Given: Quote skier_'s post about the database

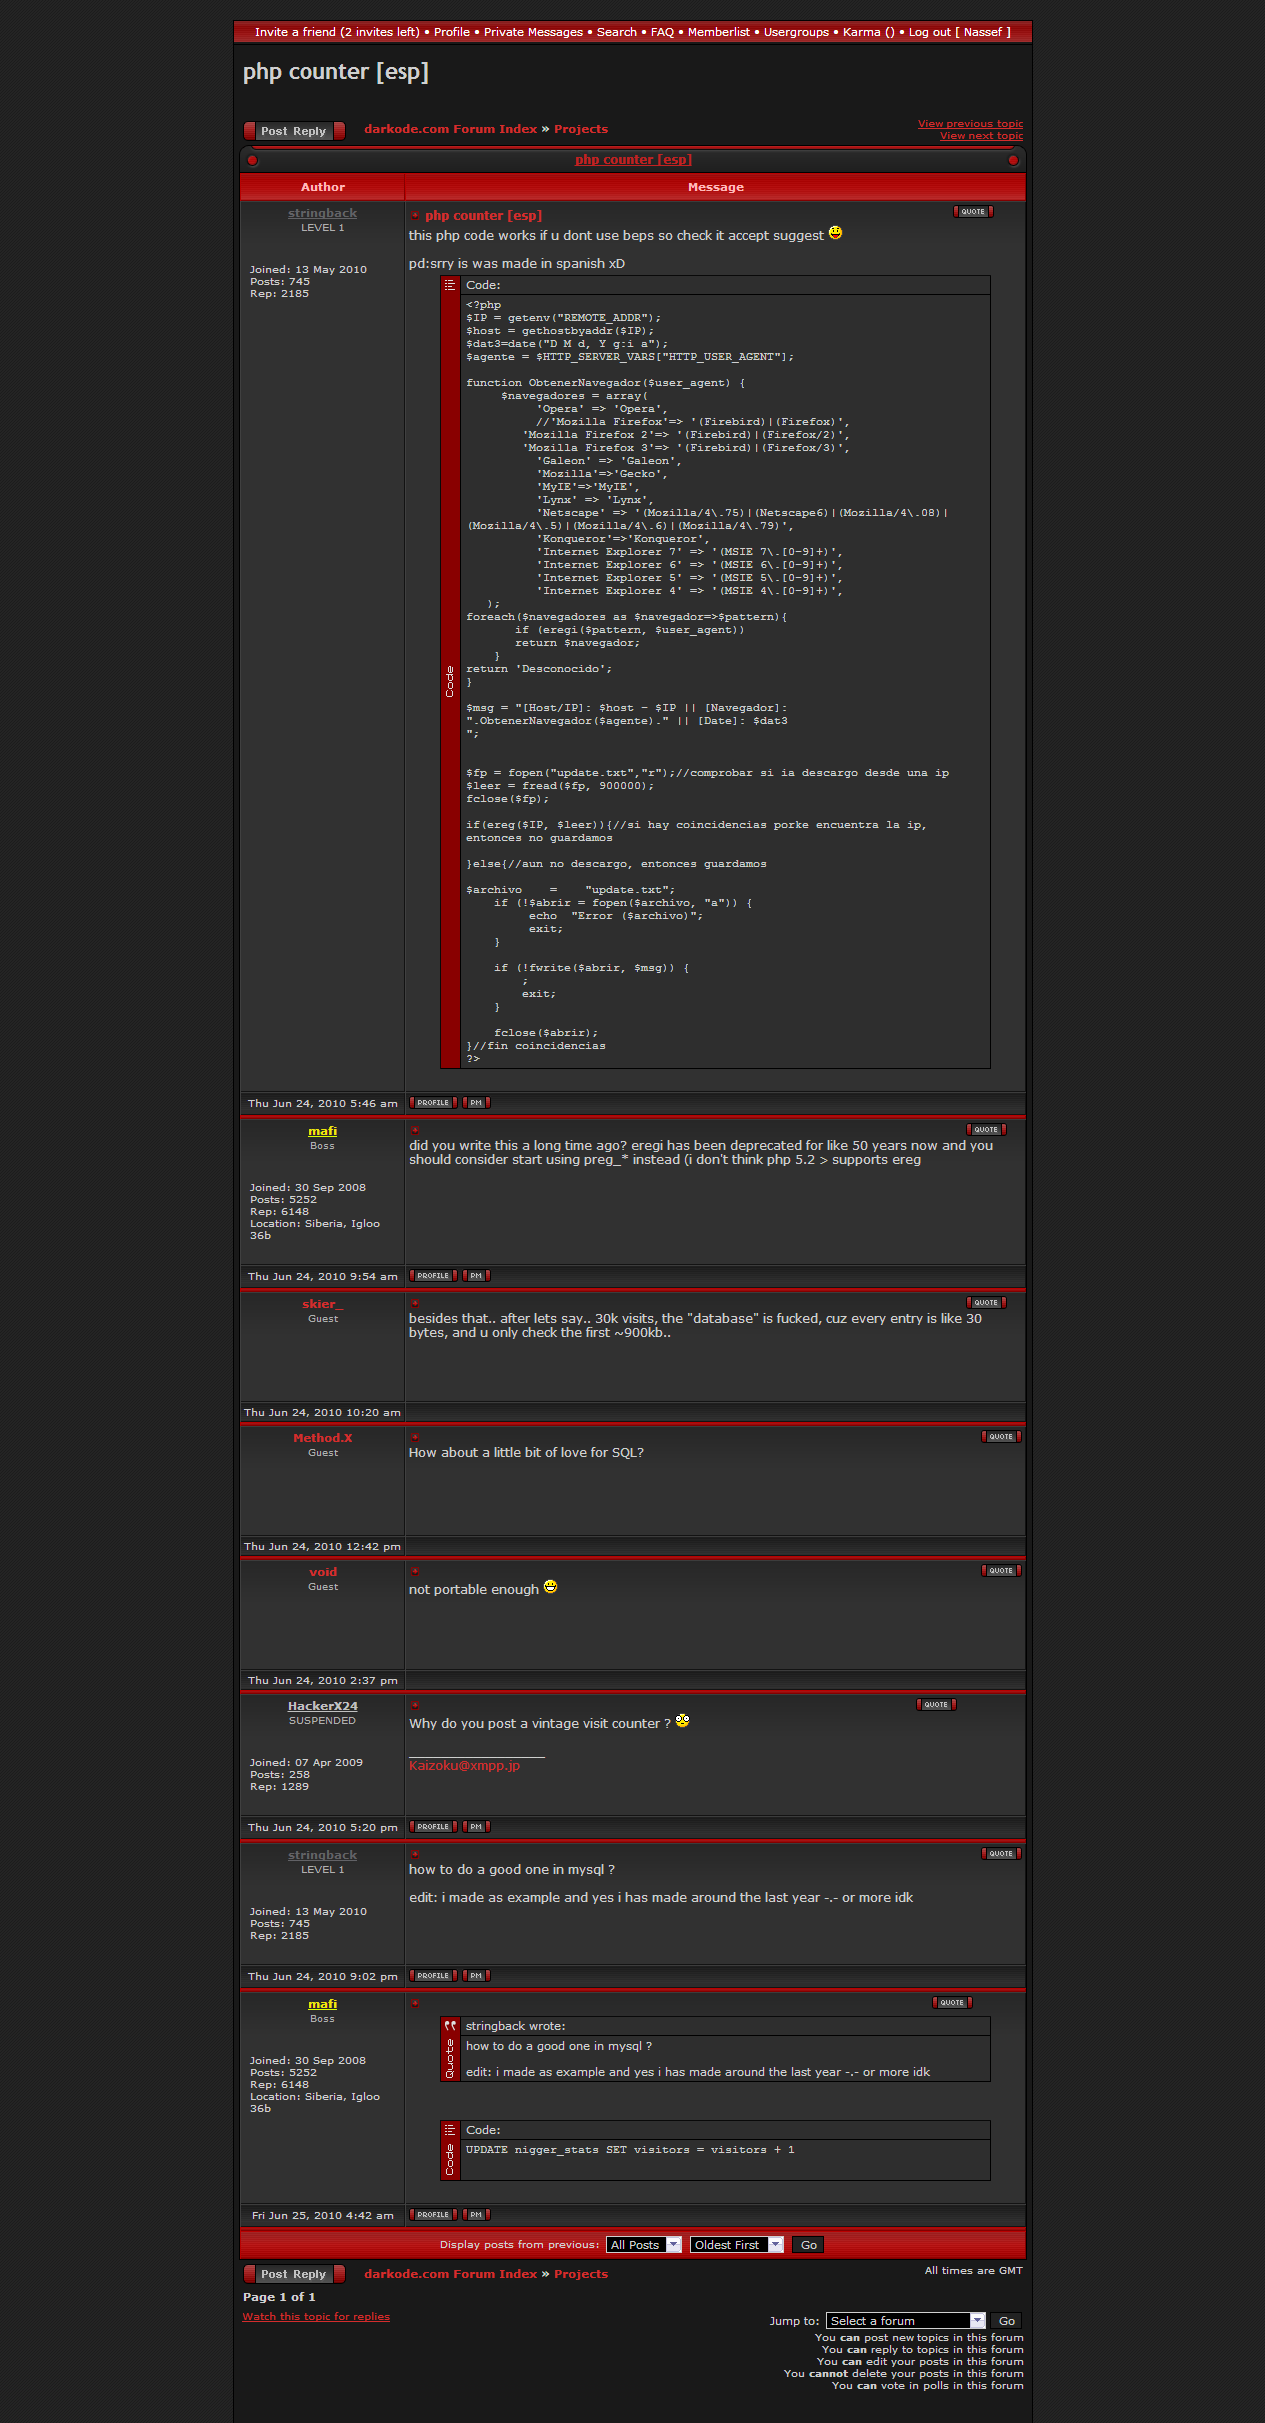Looking at the screenshot, I should pos(986,1303).
